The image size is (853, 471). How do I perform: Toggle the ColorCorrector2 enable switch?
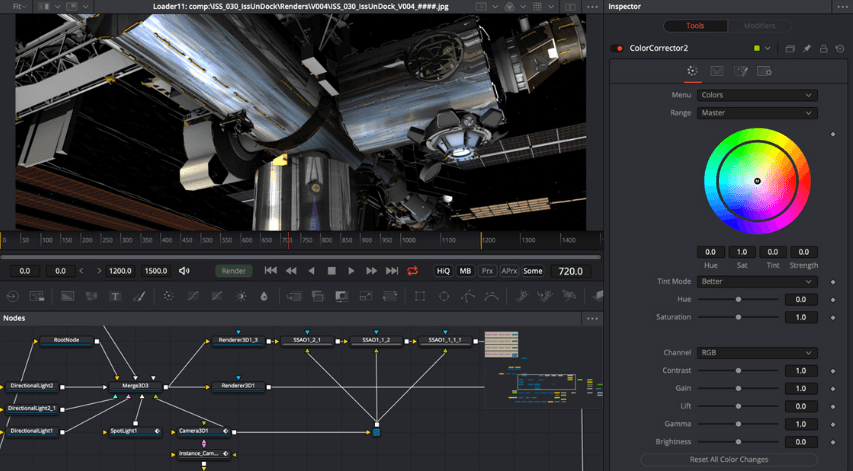point(618,48)
